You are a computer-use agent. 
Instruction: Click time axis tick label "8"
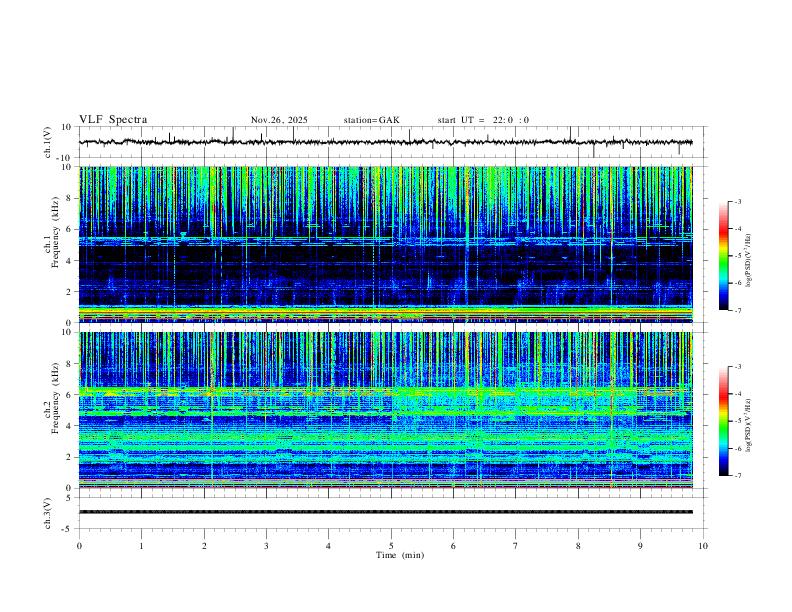[x=578, y=546]
